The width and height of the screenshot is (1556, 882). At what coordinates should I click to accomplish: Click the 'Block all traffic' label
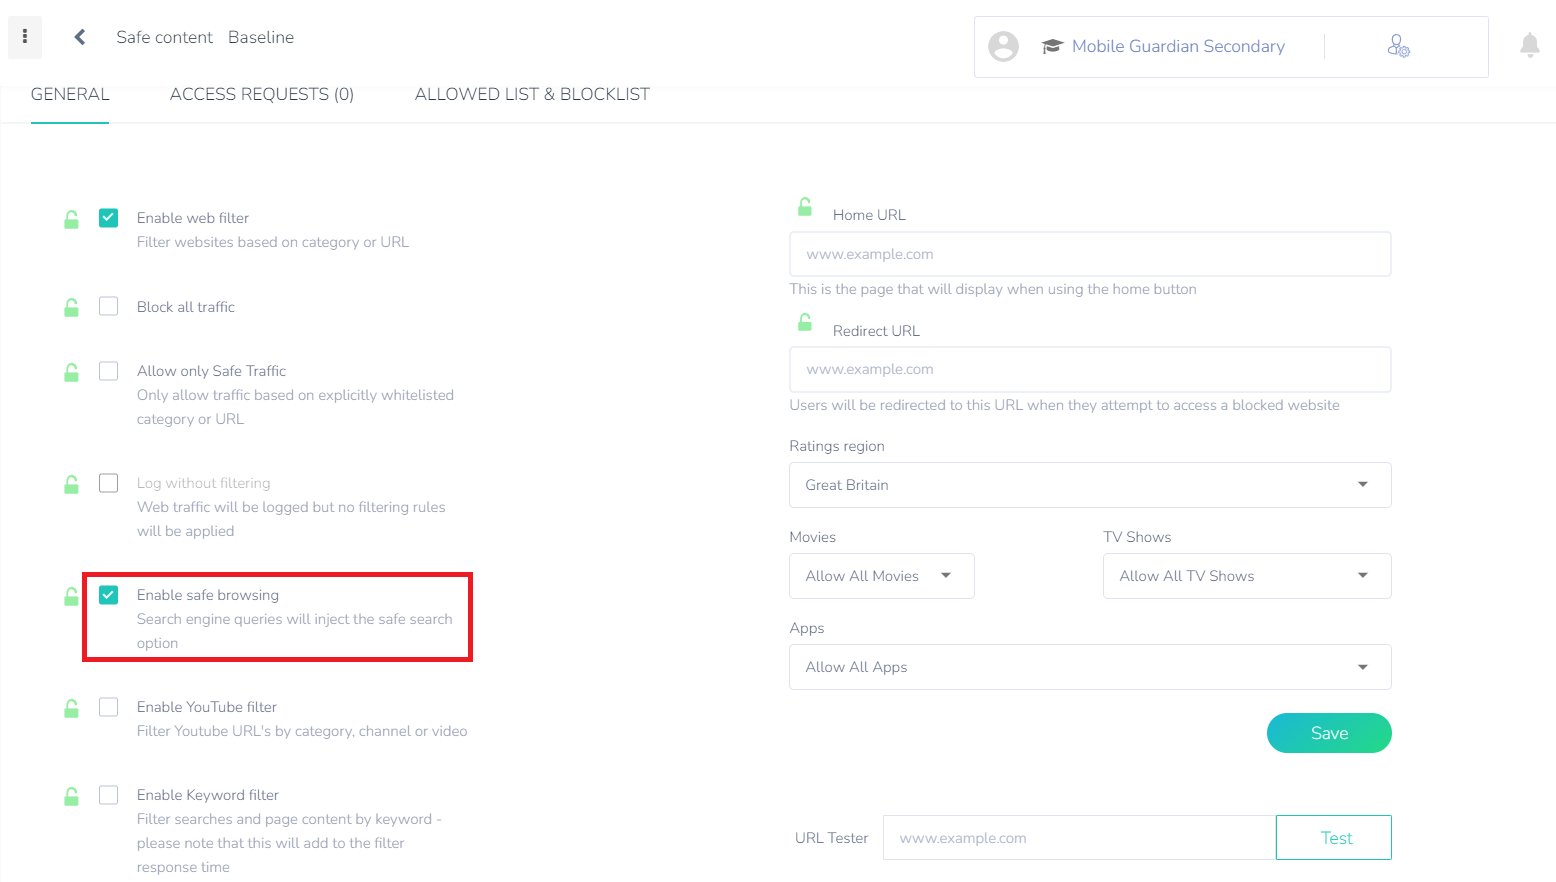point(186,307)
